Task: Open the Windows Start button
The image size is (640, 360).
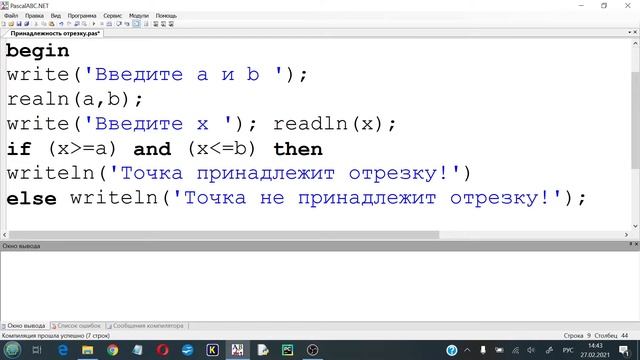Action: point(12,350)
